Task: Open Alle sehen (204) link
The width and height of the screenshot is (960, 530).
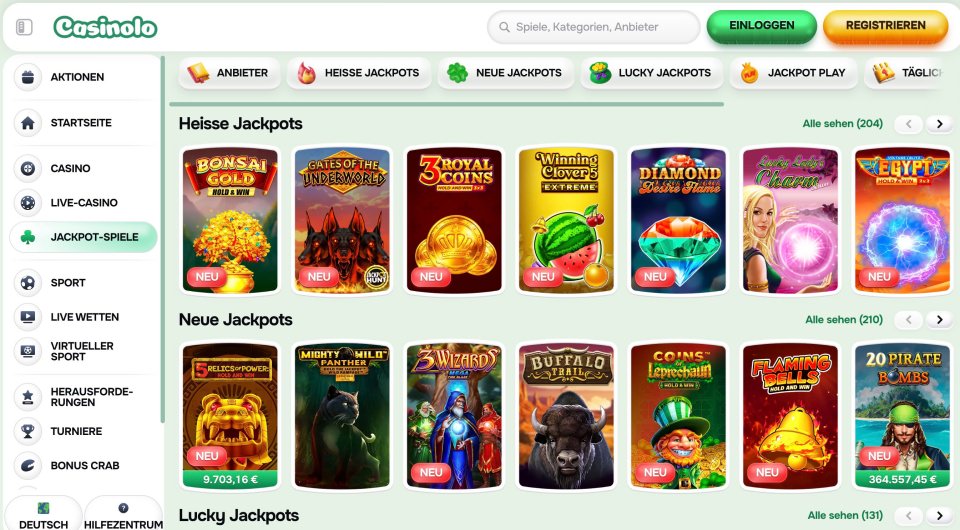Action: (842, 124)
